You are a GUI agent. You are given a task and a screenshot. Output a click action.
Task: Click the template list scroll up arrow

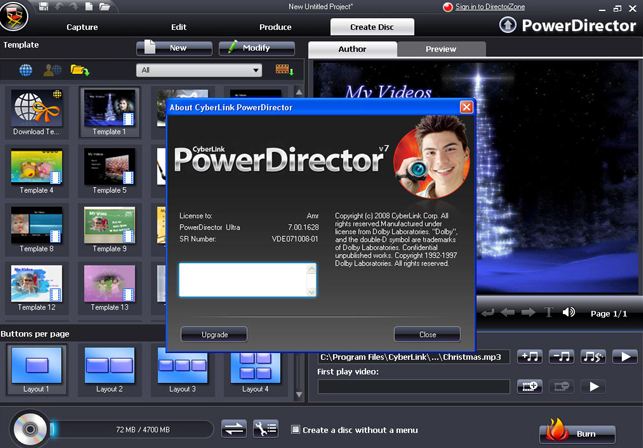(x=299, y=92)
